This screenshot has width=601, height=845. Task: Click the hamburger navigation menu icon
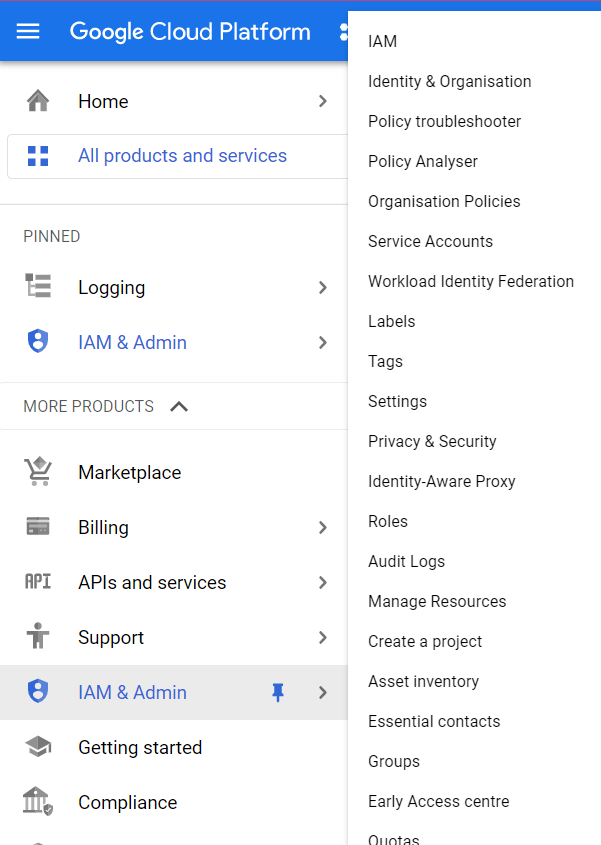28,31
